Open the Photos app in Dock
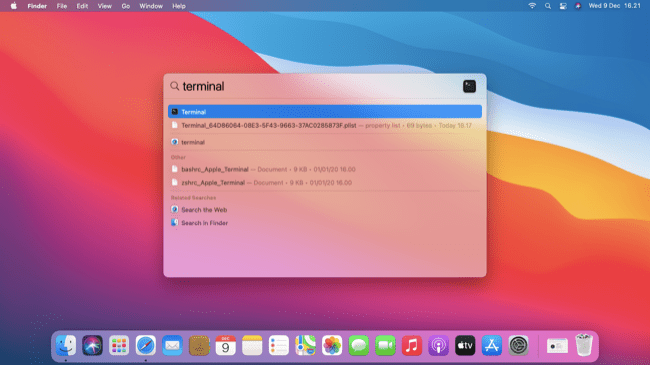650x365 pixels. (332, 345)
